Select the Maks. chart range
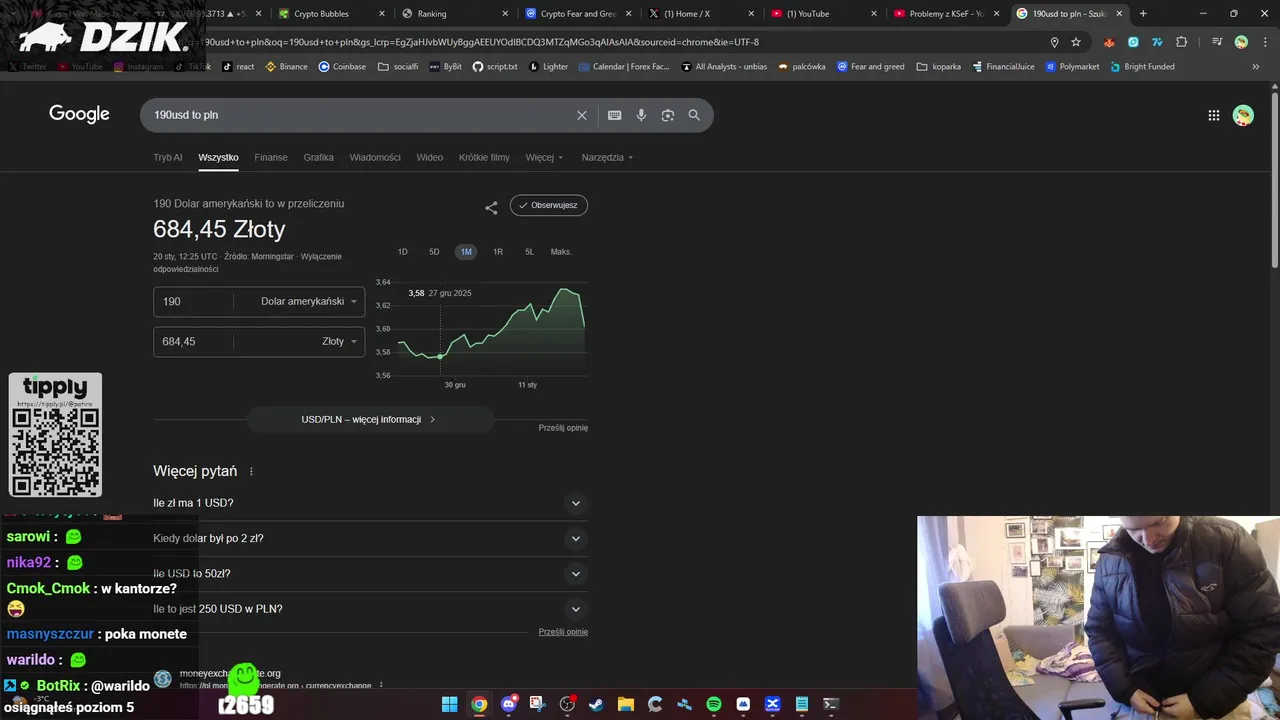Image resolution: width=1280 pixels, height=720 pixels. [x=561, y=252]
